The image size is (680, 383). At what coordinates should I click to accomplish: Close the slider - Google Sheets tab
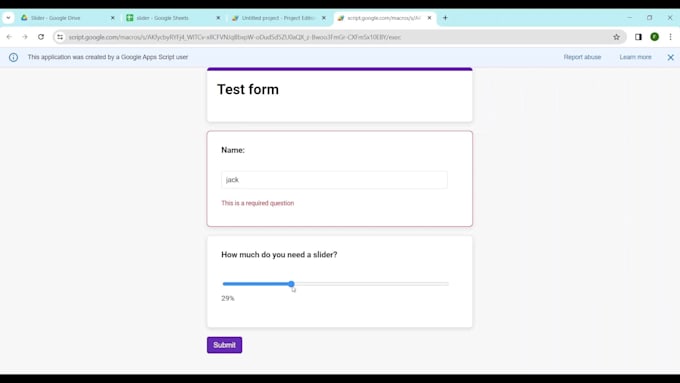click(x=218, y=18)
